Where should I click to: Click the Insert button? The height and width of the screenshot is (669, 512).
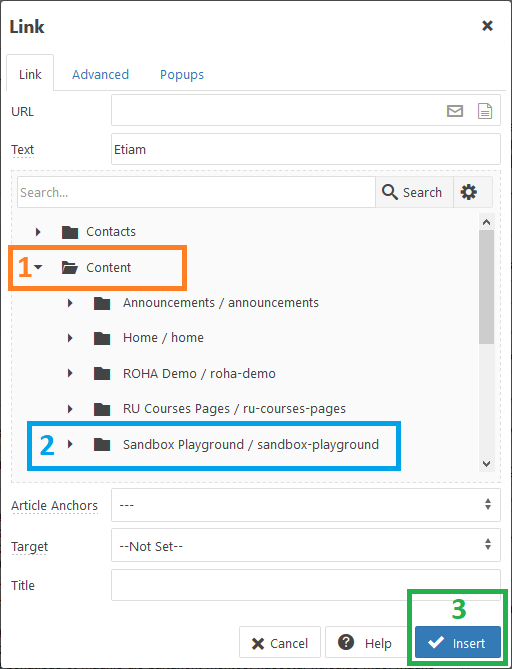(x=458, y=642)
